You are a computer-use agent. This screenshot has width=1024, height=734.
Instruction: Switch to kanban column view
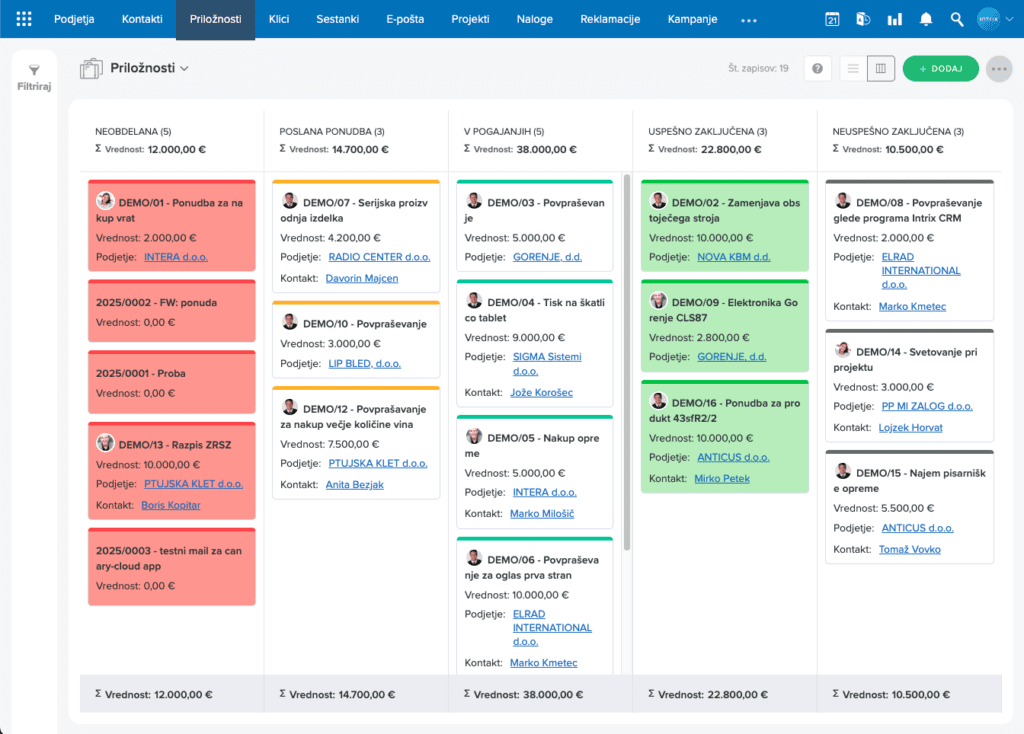(883, 68)
